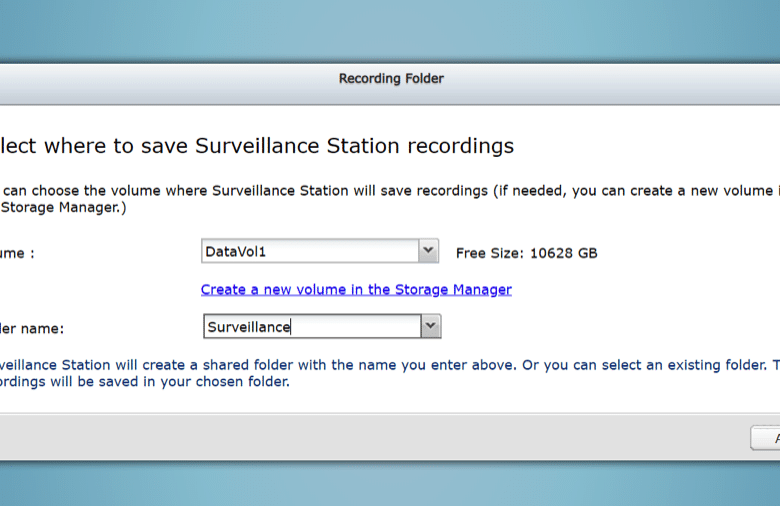The height and width of the screenshot is (507, 780).
Task: Select the DataVol1 volume combo box
Action: click(x=320, y=251)
